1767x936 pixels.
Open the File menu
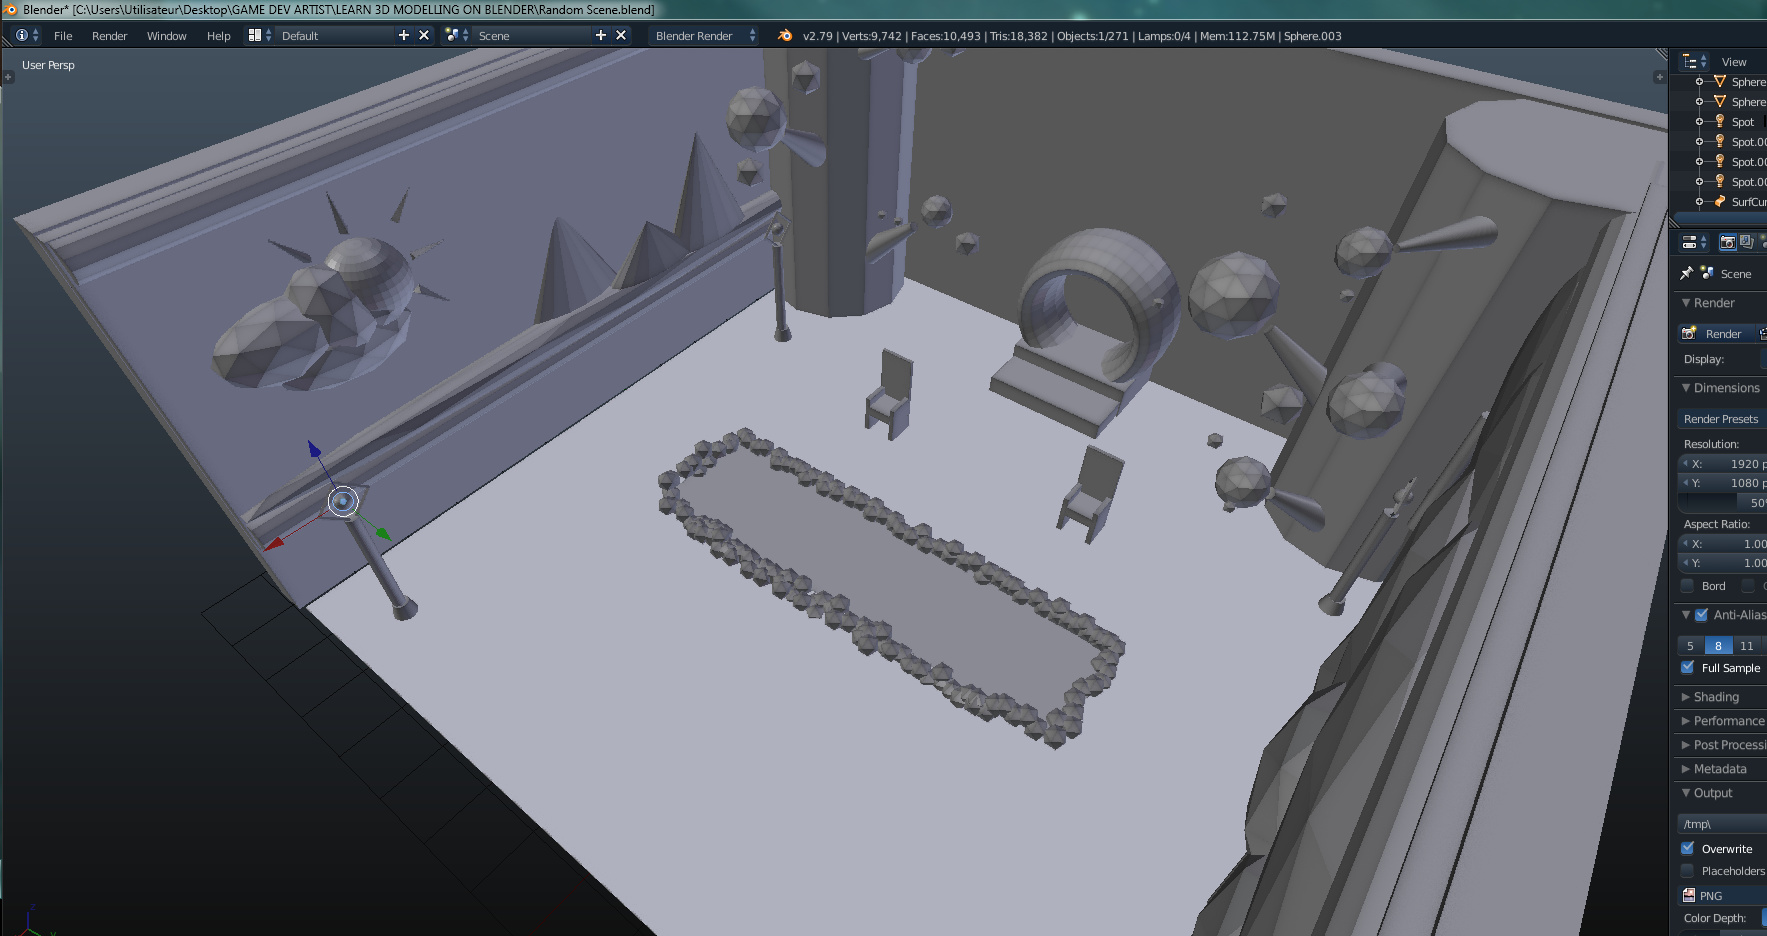pyautogui.click(x=63, y=35)
